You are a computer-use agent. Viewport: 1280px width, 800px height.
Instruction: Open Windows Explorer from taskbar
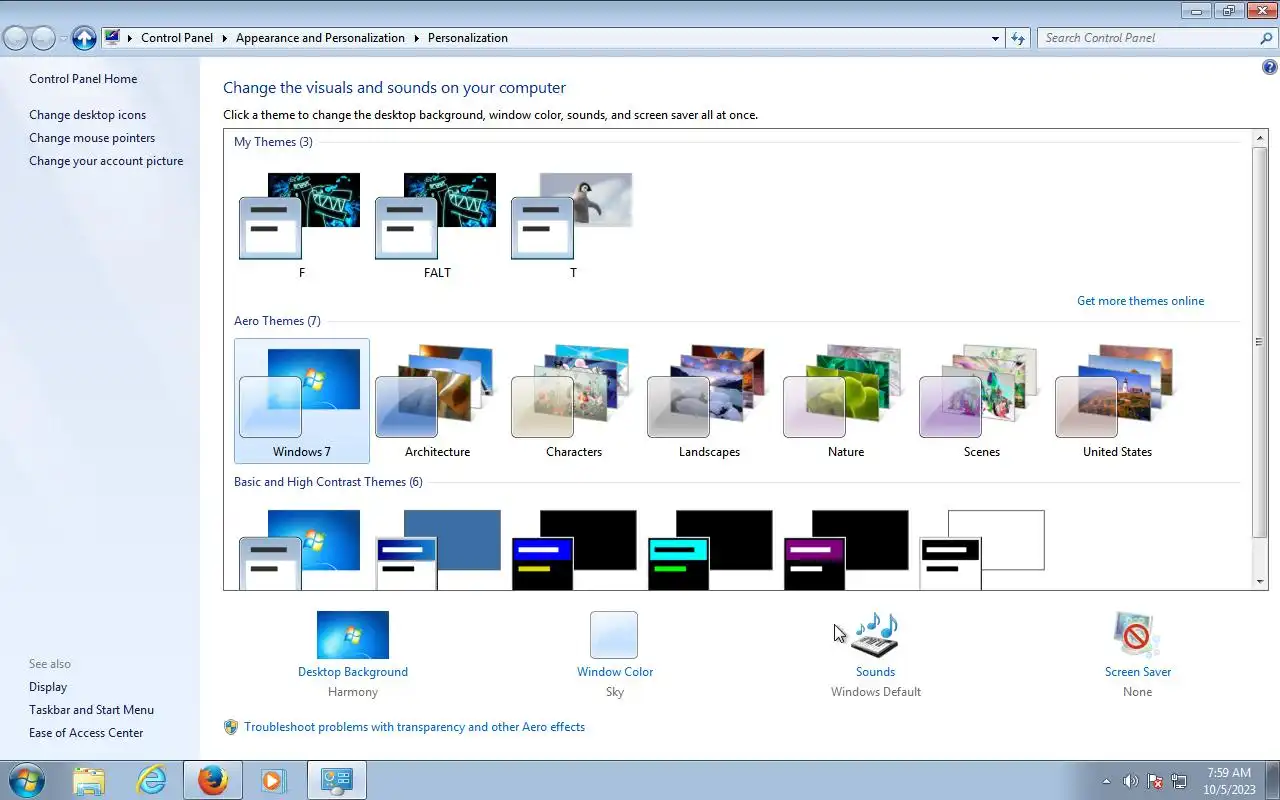[89, 780]
